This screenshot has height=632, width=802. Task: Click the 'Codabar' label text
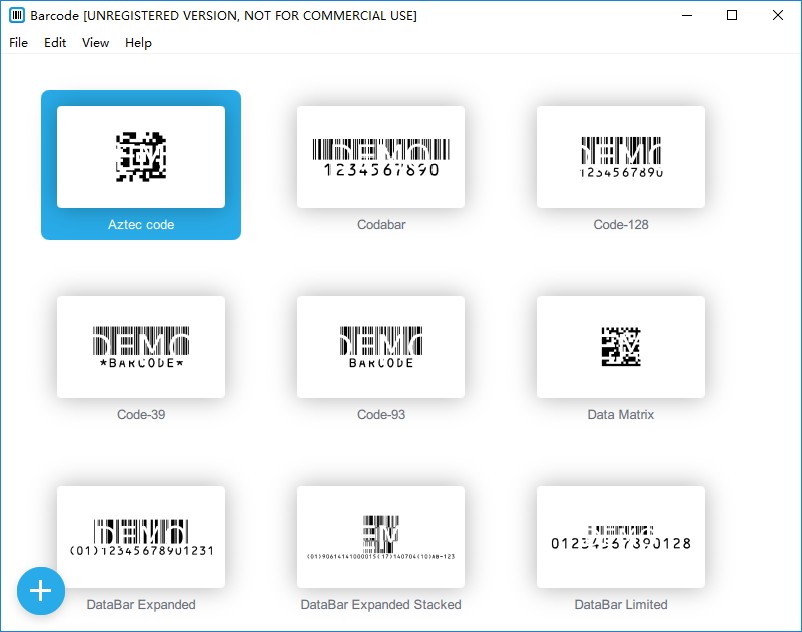pyautogui.click(x=381, y=224)
